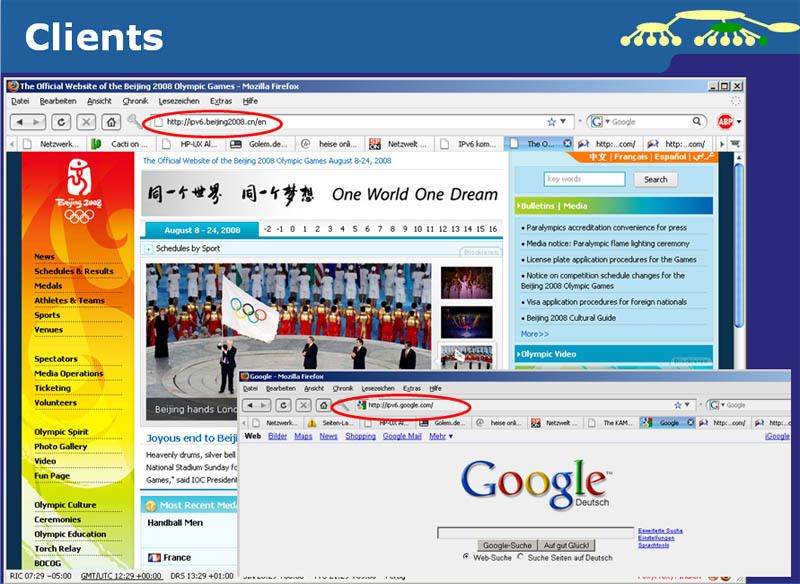This screenshot has width=800, height=584.
Task: Switch to the Google tab
Action: (x=666, y=422)
